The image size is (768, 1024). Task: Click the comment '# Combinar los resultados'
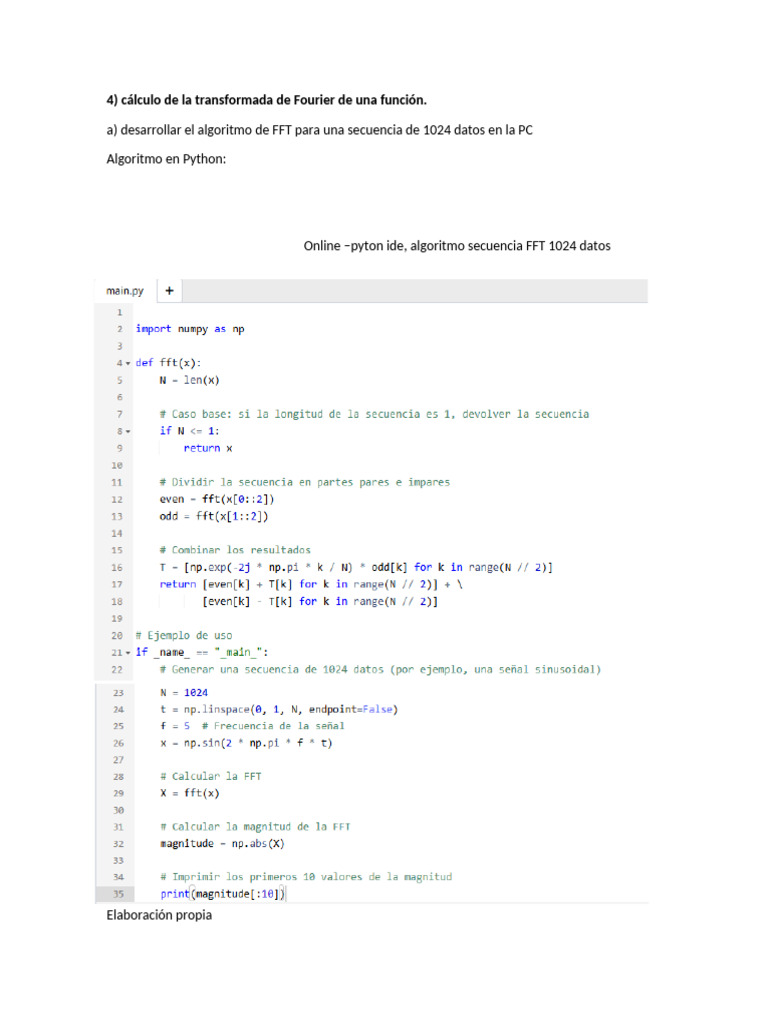pos(235,550)
